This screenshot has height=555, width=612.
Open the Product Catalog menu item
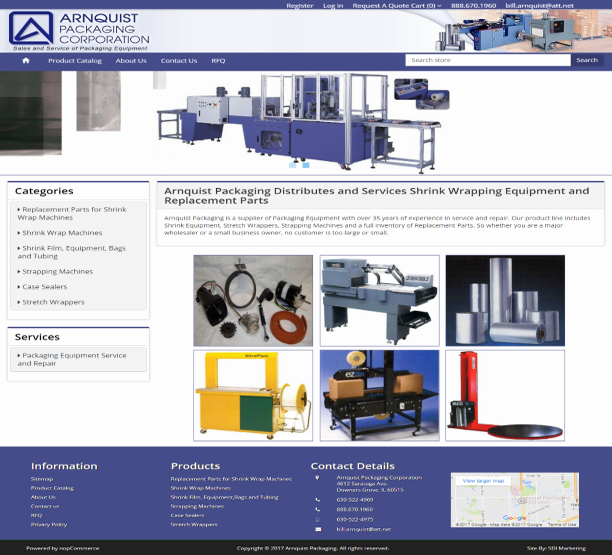(x=75, y=60)
